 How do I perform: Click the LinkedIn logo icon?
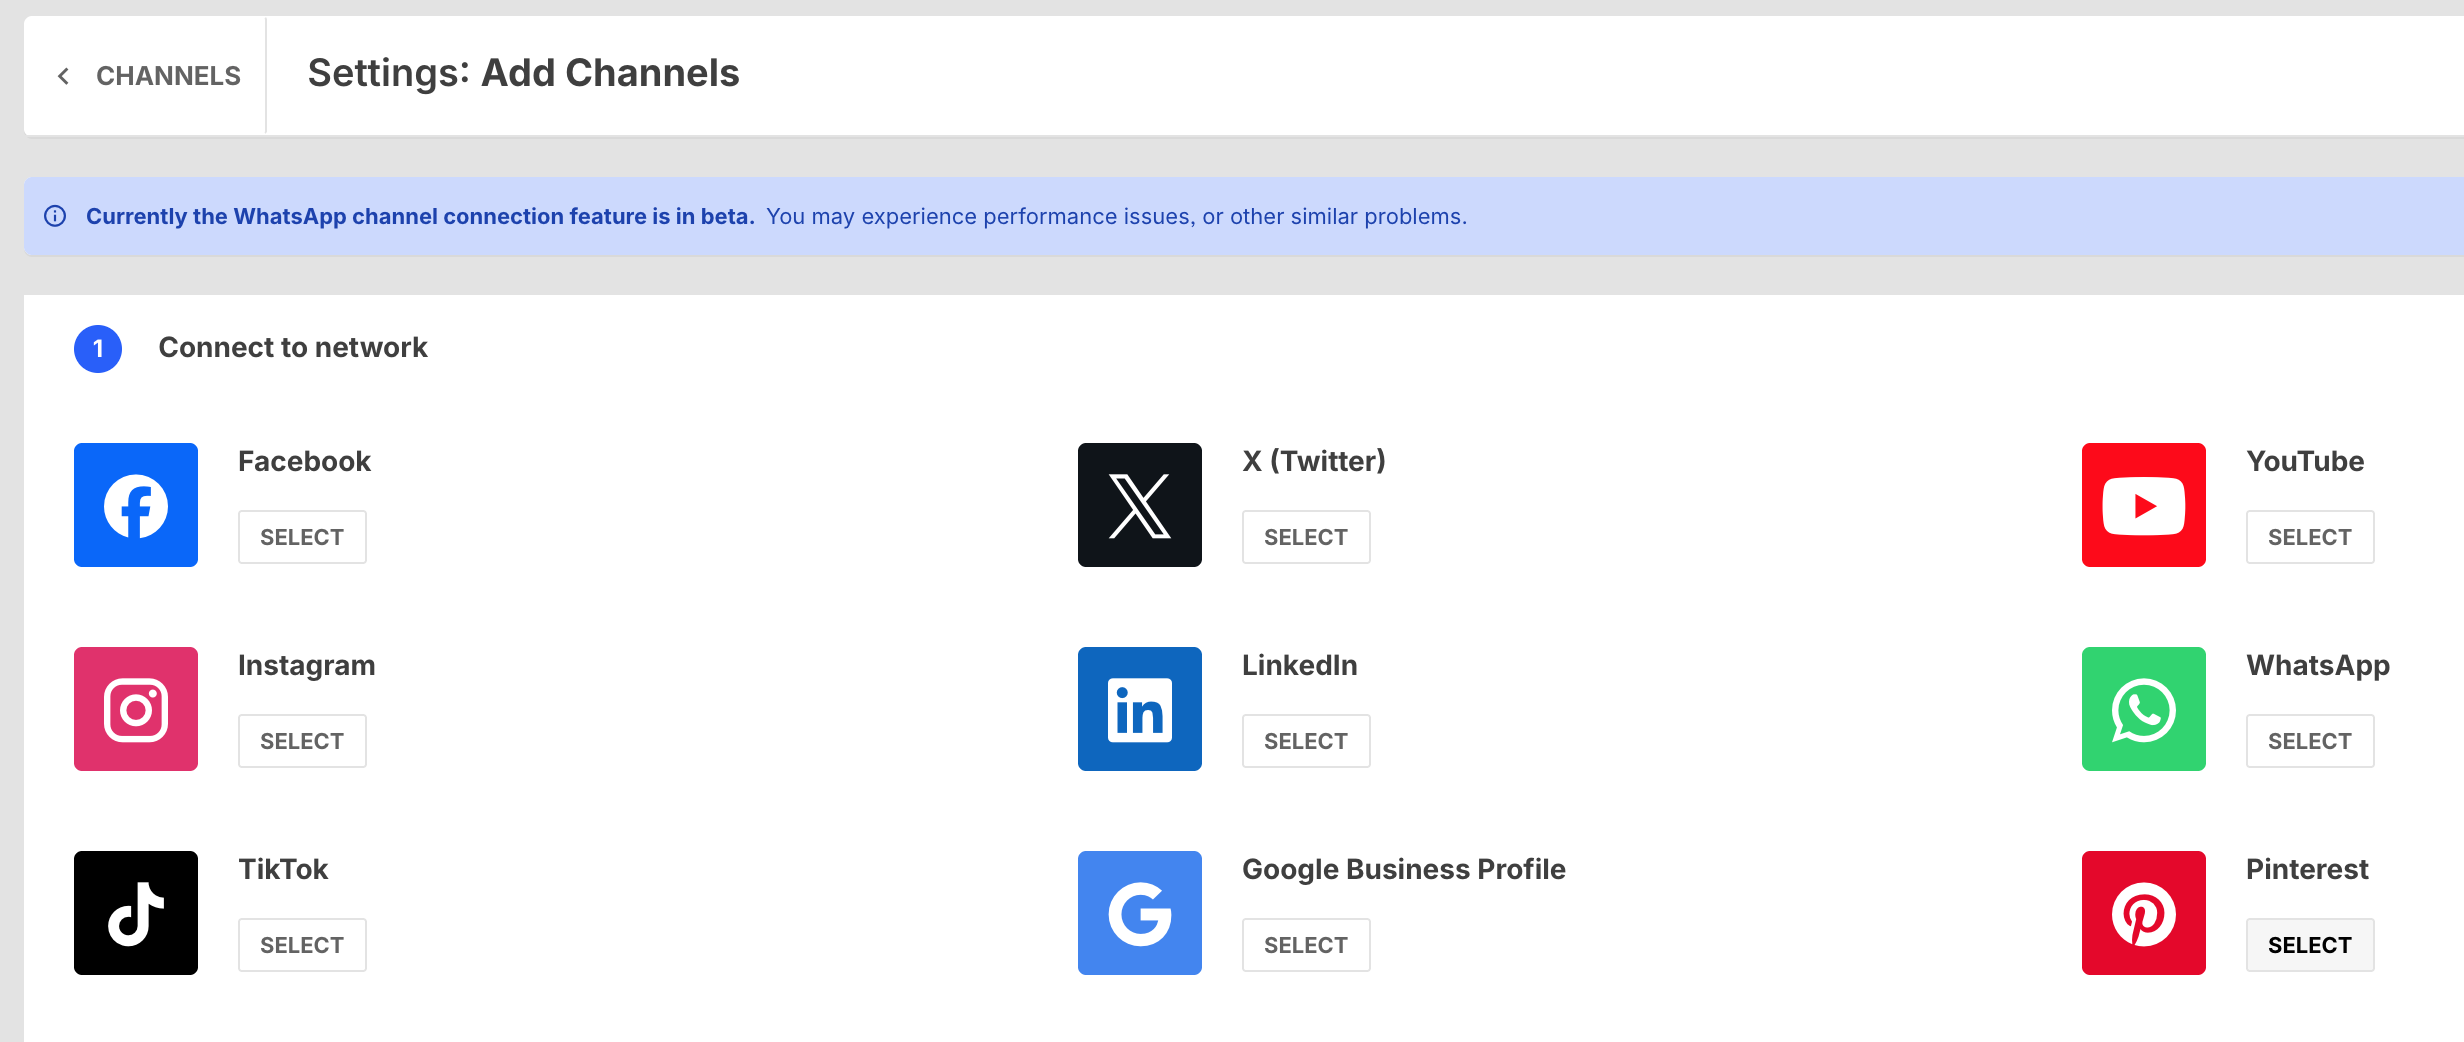pos(1140,709)
